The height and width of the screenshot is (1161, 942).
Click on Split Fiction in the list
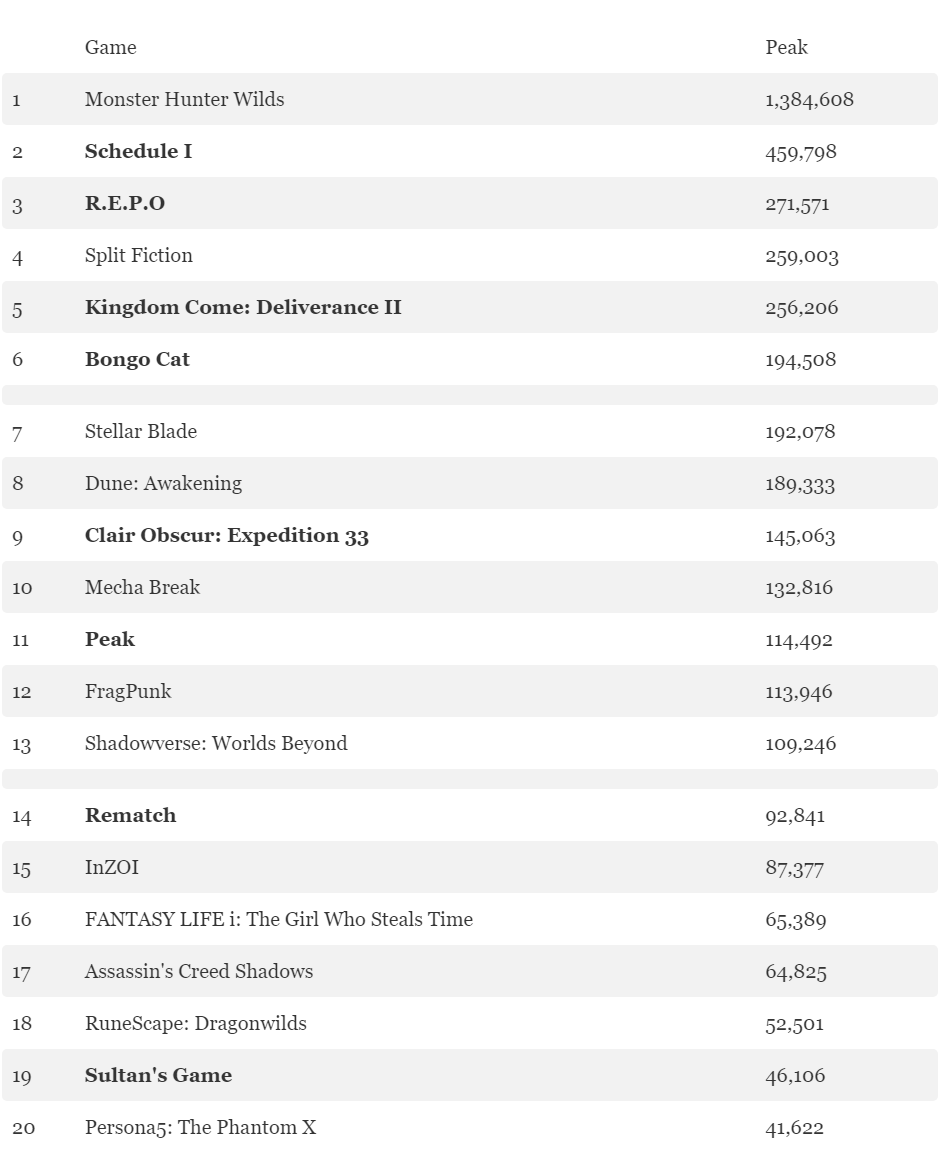click(x=139, y=255)
